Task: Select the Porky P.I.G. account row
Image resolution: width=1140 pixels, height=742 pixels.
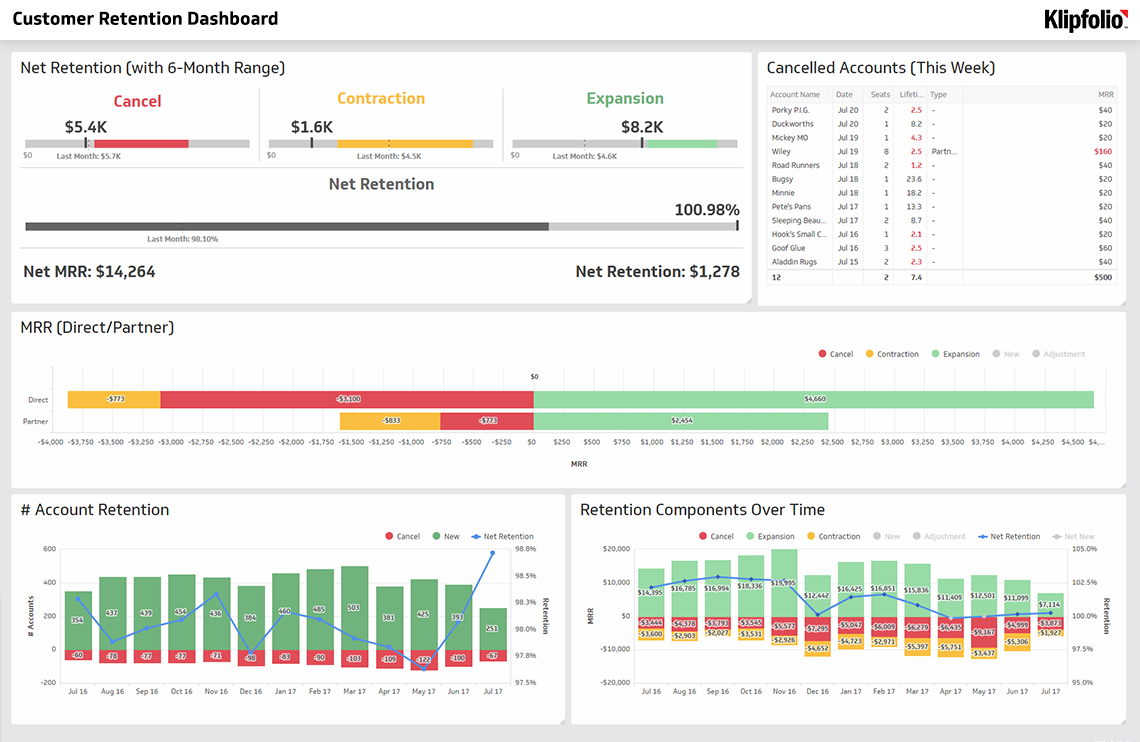Action: pos(942,110)
